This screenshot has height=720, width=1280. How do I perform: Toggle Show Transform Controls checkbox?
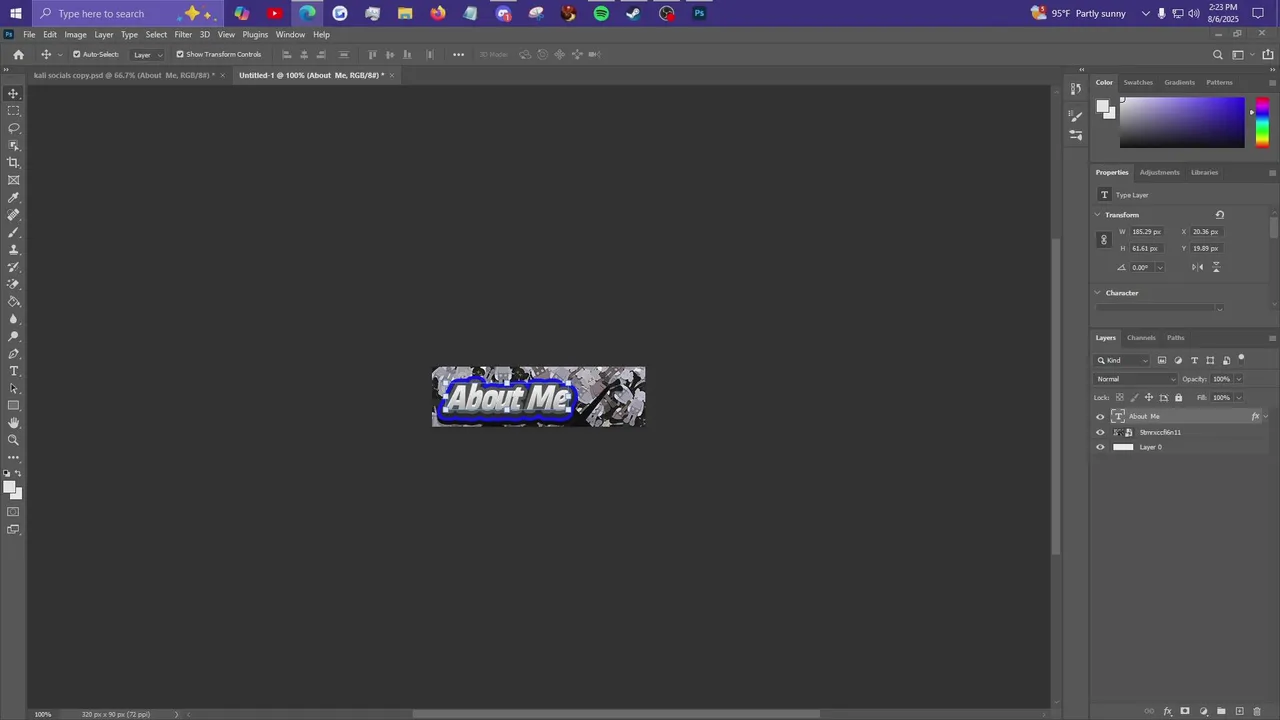click(180, 54)
